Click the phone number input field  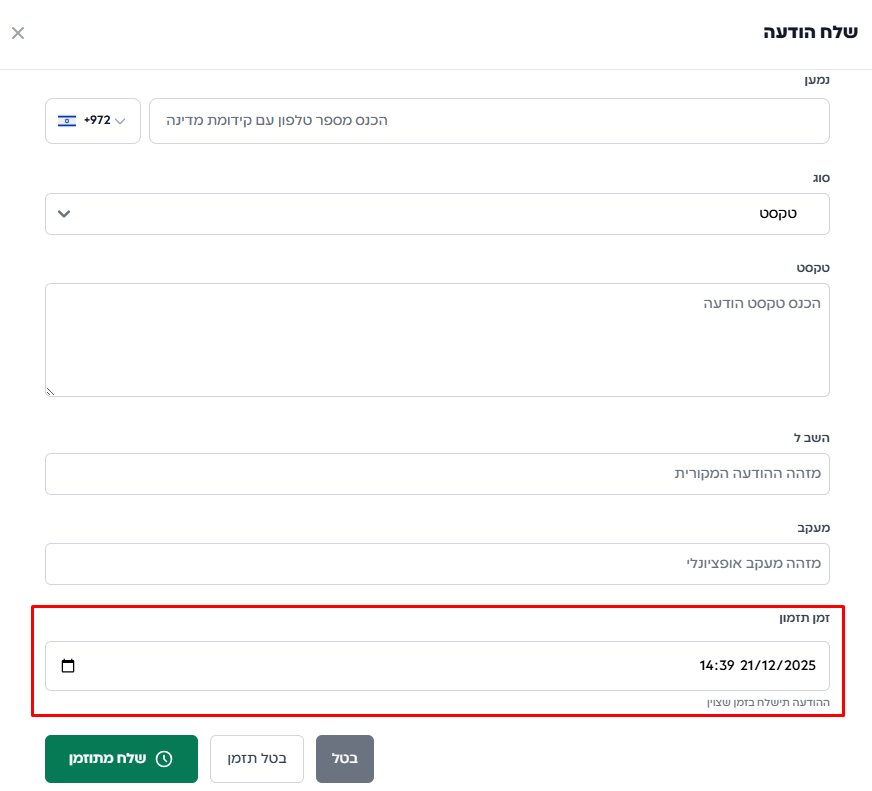click(x=488, y=121)
